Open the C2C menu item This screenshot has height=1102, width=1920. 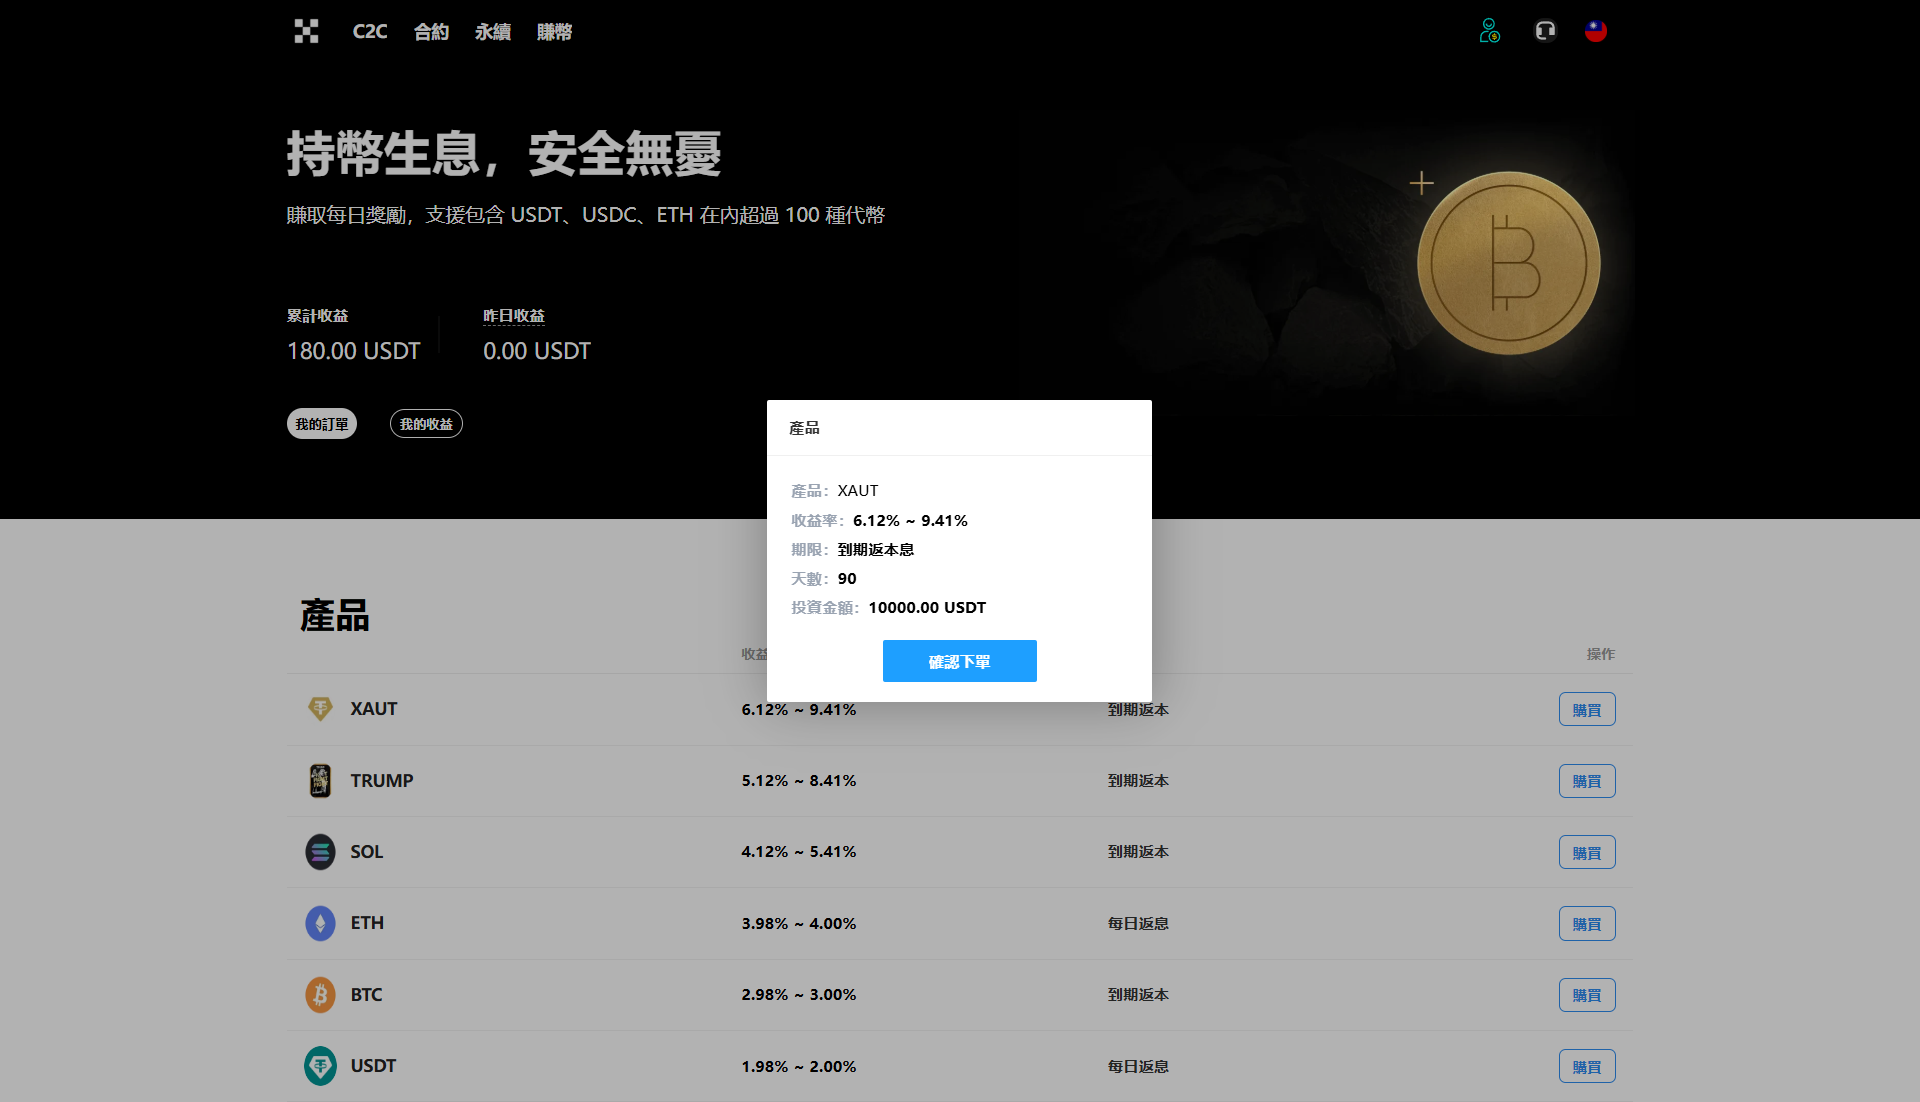(x=369, y=32)
